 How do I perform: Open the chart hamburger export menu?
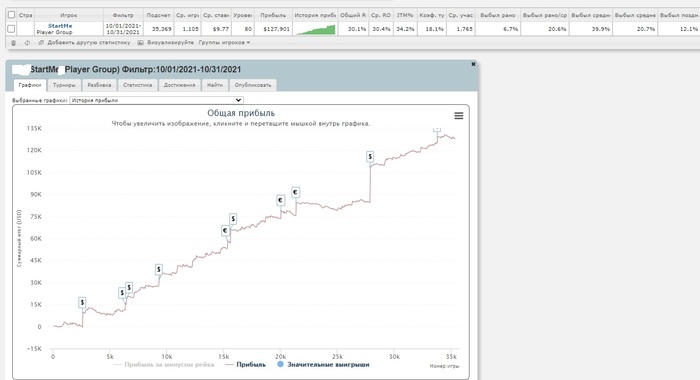click(x=458, y=116)
